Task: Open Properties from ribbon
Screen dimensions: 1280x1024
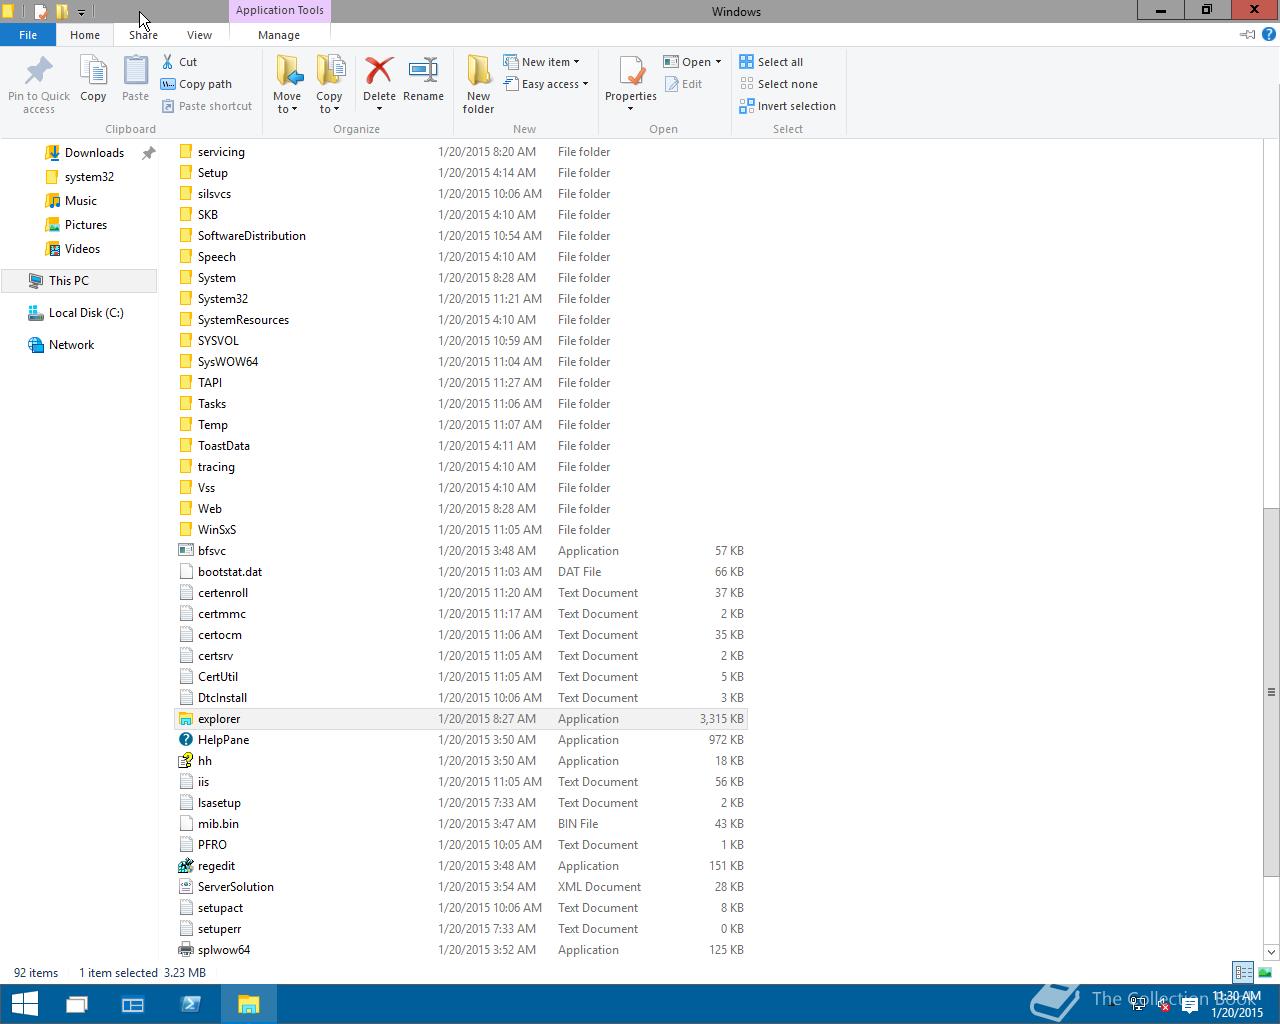Action: (630, 80)
